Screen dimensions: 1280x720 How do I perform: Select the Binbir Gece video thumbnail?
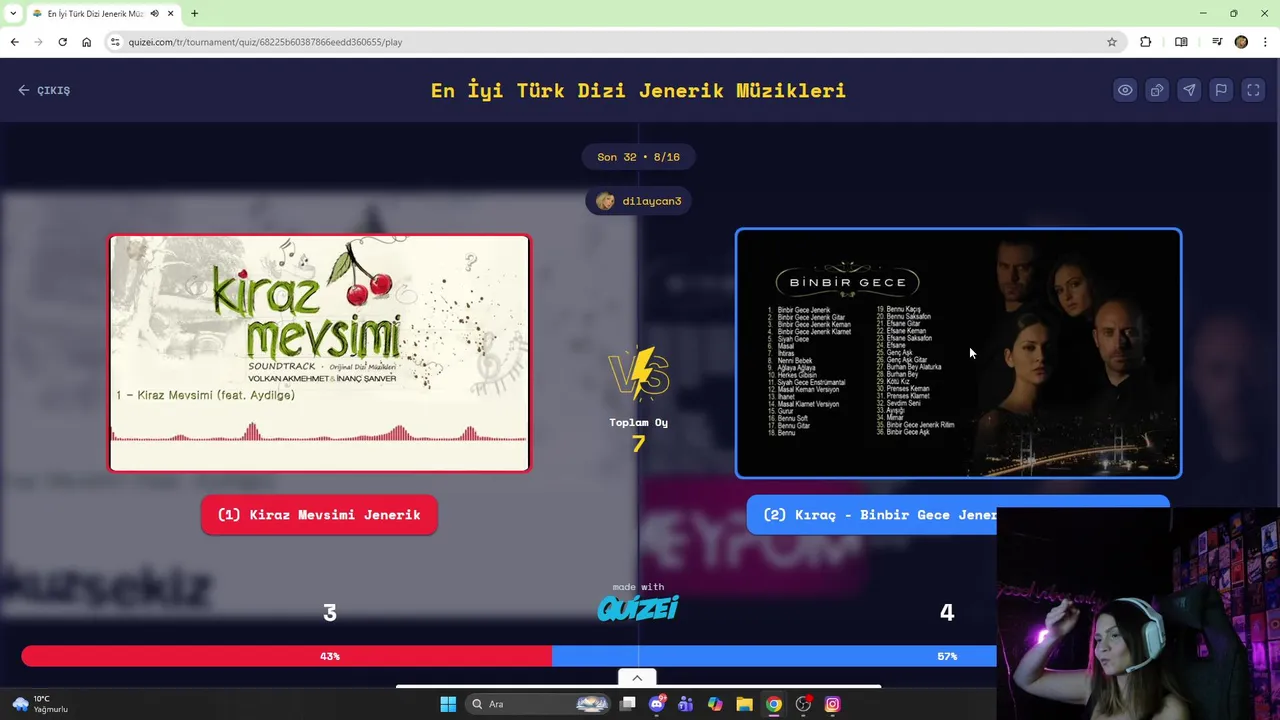958,353
